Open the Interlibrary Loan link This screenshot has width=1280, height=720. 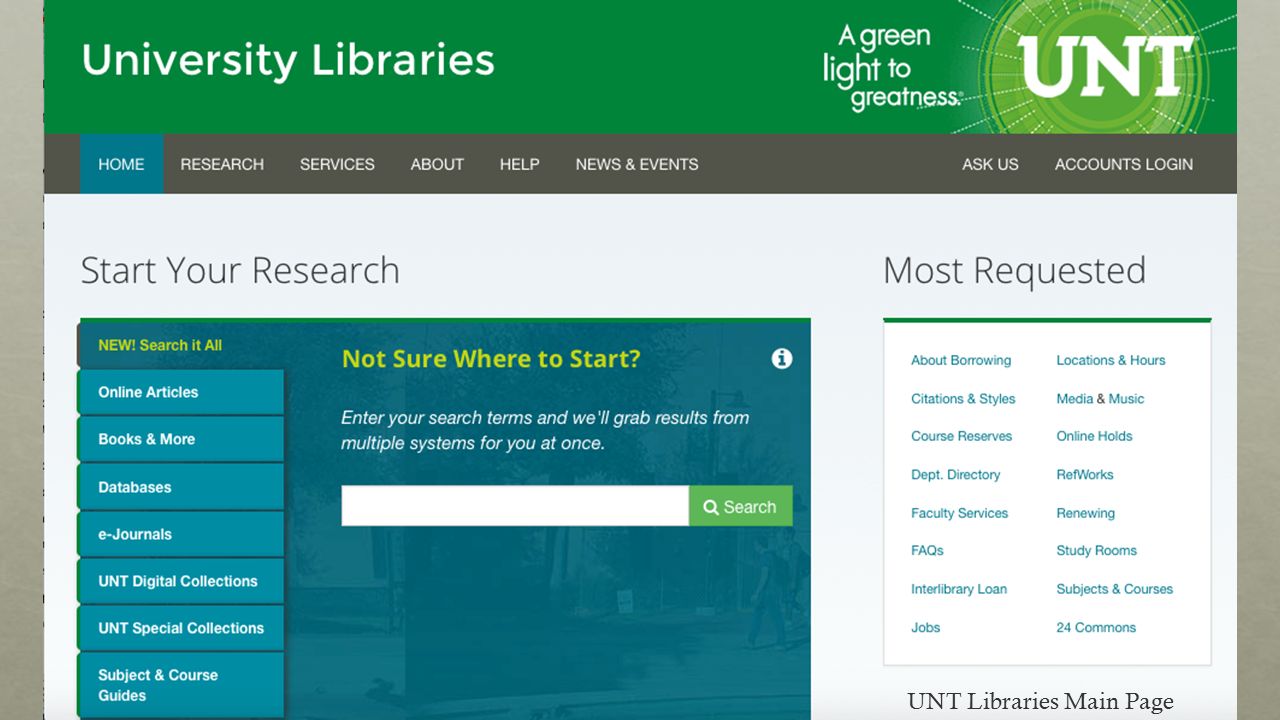959,589
